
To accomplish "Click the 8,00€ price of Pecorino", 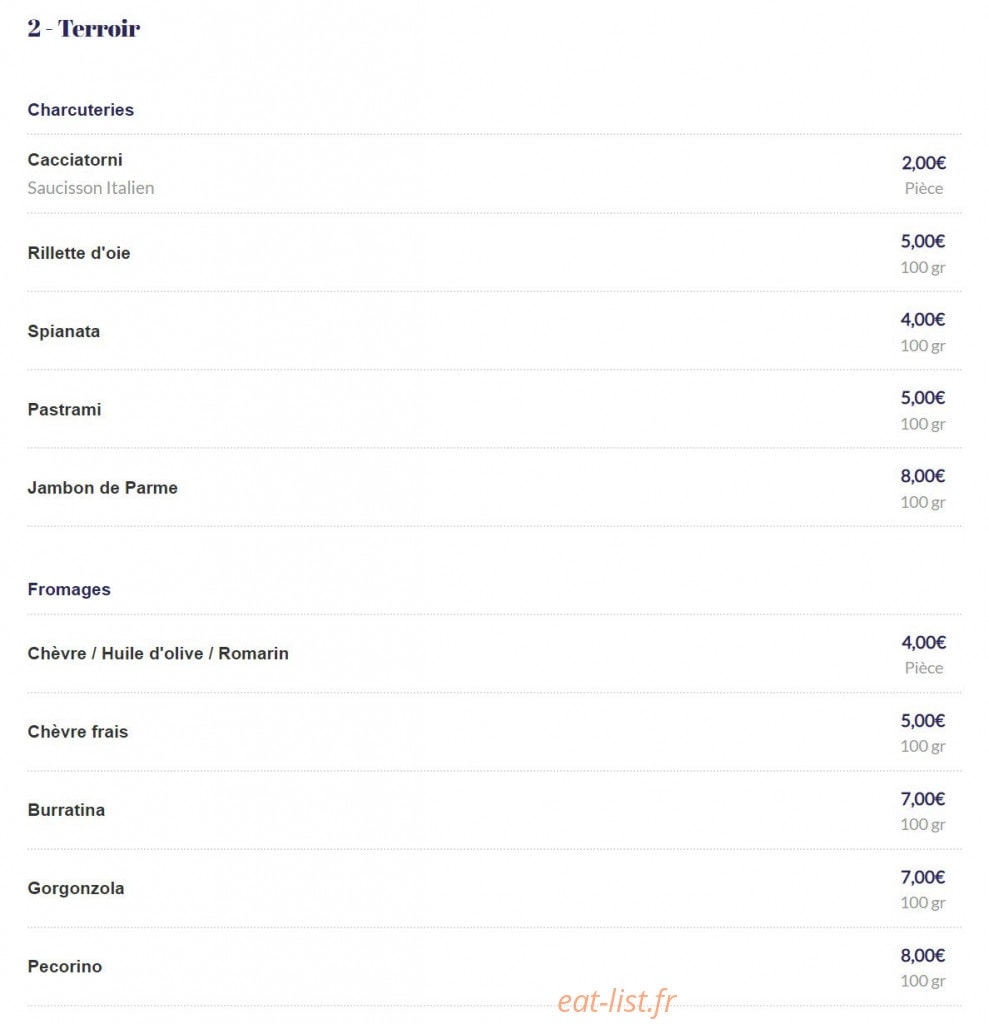I will tap(922, 955).
